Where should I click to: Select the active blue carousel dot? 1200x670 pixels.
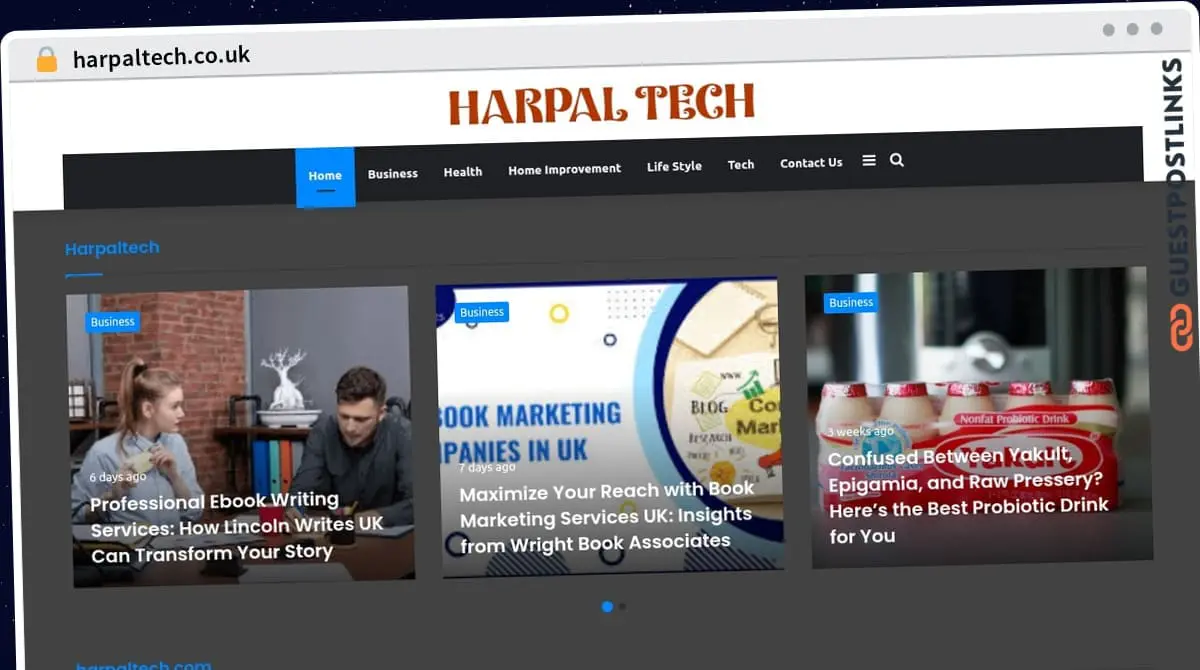(607, 607)
